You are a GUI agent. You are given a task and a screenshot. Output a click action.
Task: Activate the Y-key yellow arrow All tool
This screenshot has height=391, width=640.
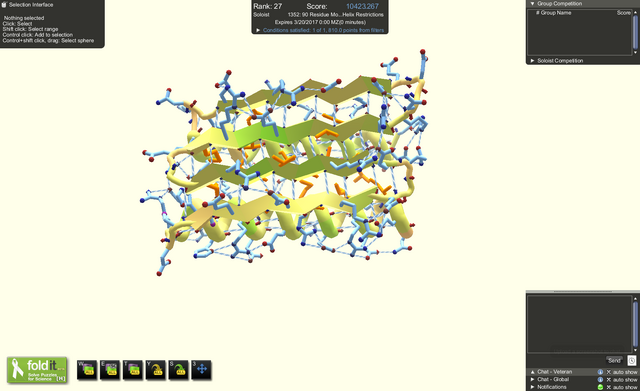tap(156, 370)
